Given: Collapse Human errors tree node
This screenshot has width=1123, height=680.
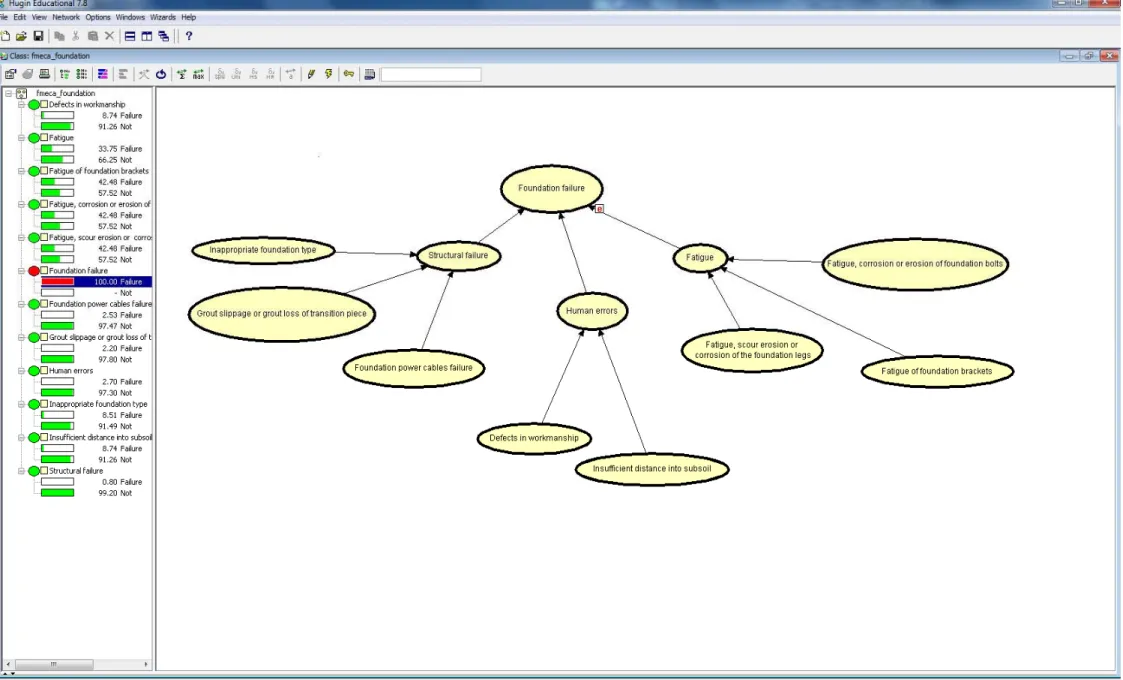Looking at the screenshot, I should pyautogui.click(x=21, y=370).
